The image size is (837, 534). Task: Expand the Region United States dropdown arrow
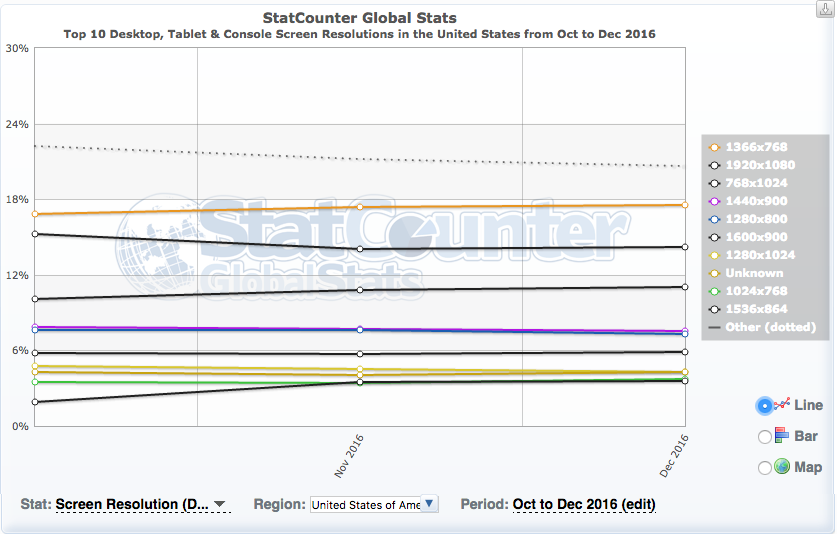point(429,504)
